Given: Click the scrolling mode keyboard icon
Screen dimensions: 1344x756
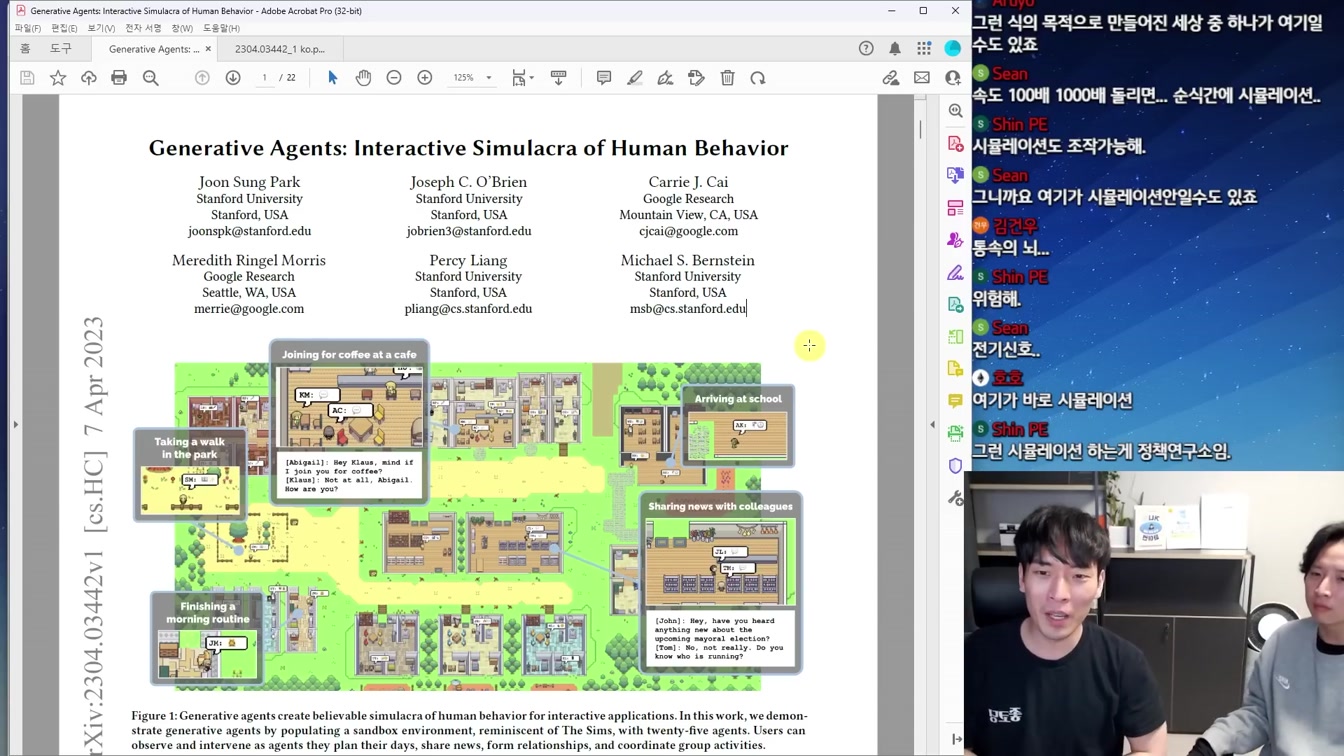Looking at the screenshot, I should (x=558, y=78).
